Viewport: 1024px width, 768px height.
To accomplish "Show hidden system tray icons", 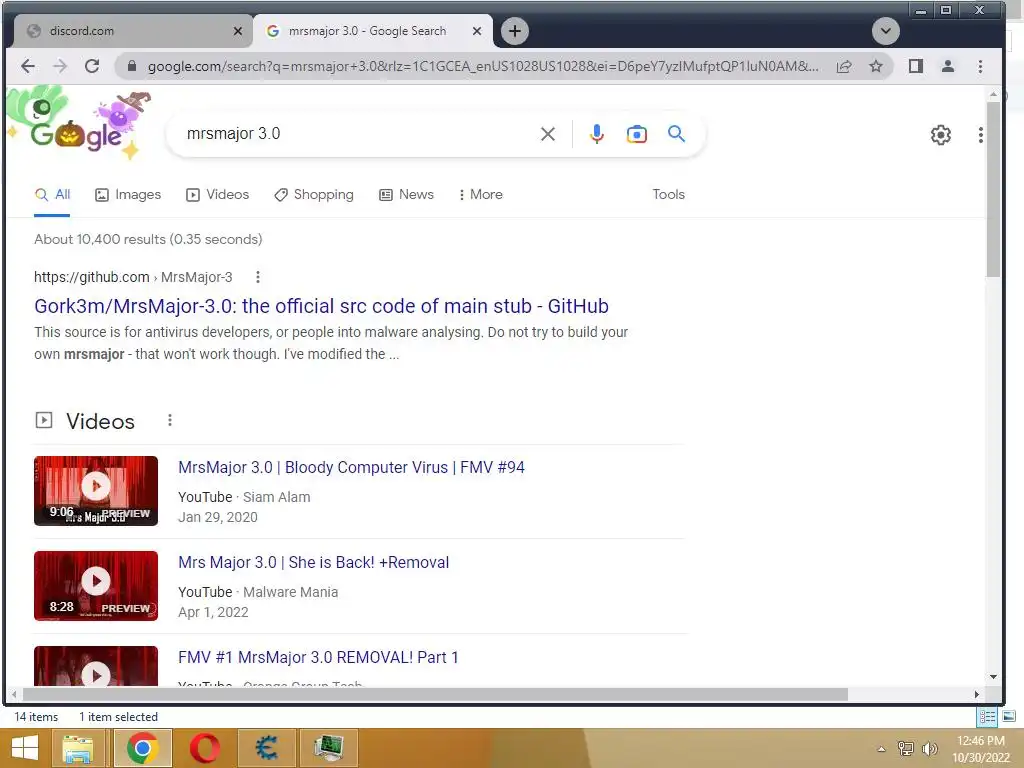I will (881, 749).
